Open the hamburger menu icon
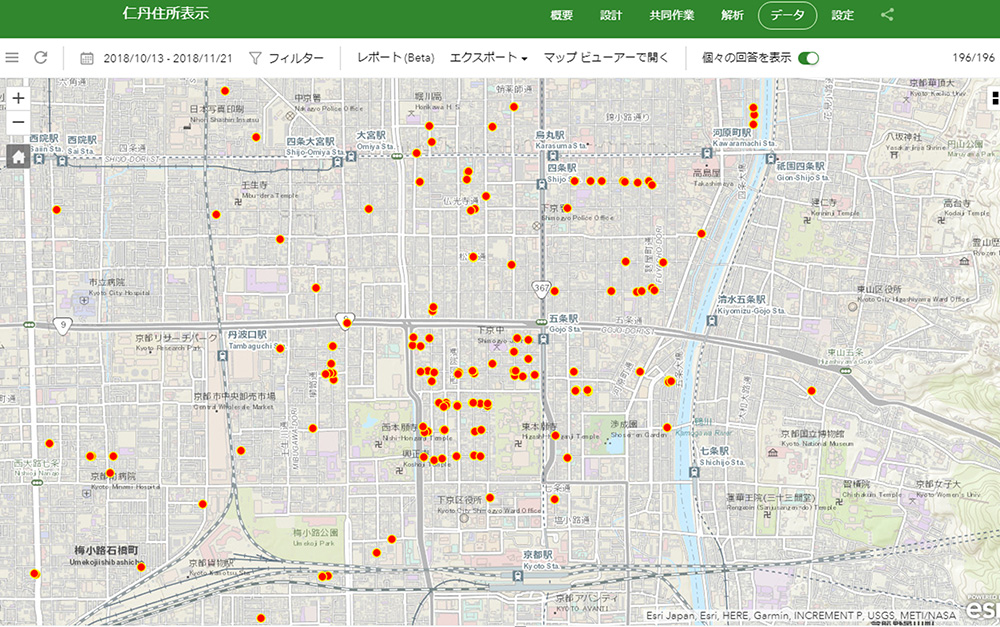Viewport: 1000px width, 627px height. (x=12, y=58)
